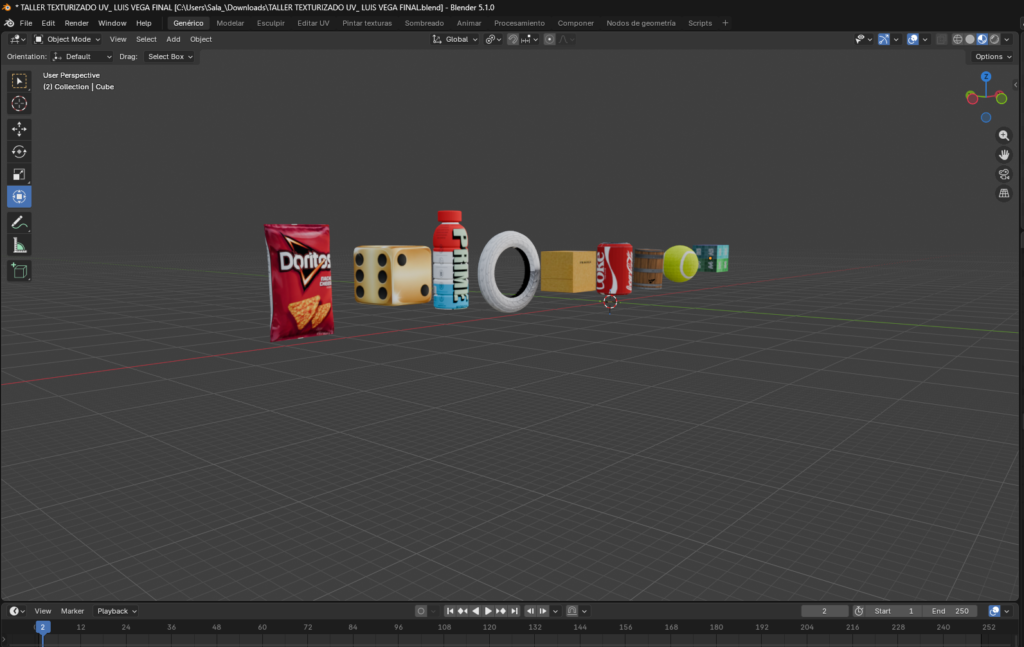This screenshot has width=1024, height=647.
Task: Click the End frame field
Action: [x=951, y=611]
